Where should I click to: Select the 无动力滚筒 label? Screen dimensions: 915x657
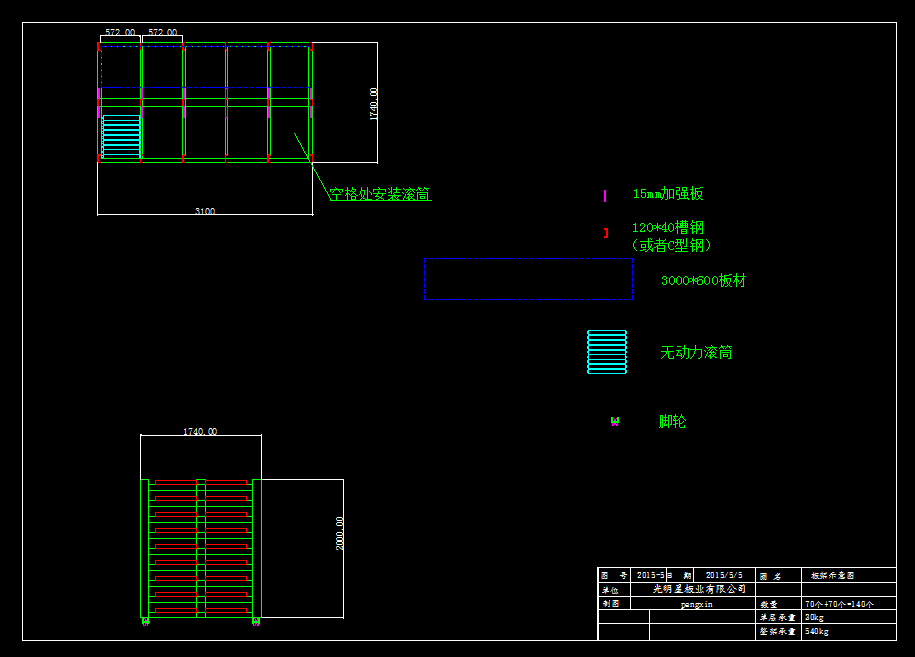tap(696, 352)
